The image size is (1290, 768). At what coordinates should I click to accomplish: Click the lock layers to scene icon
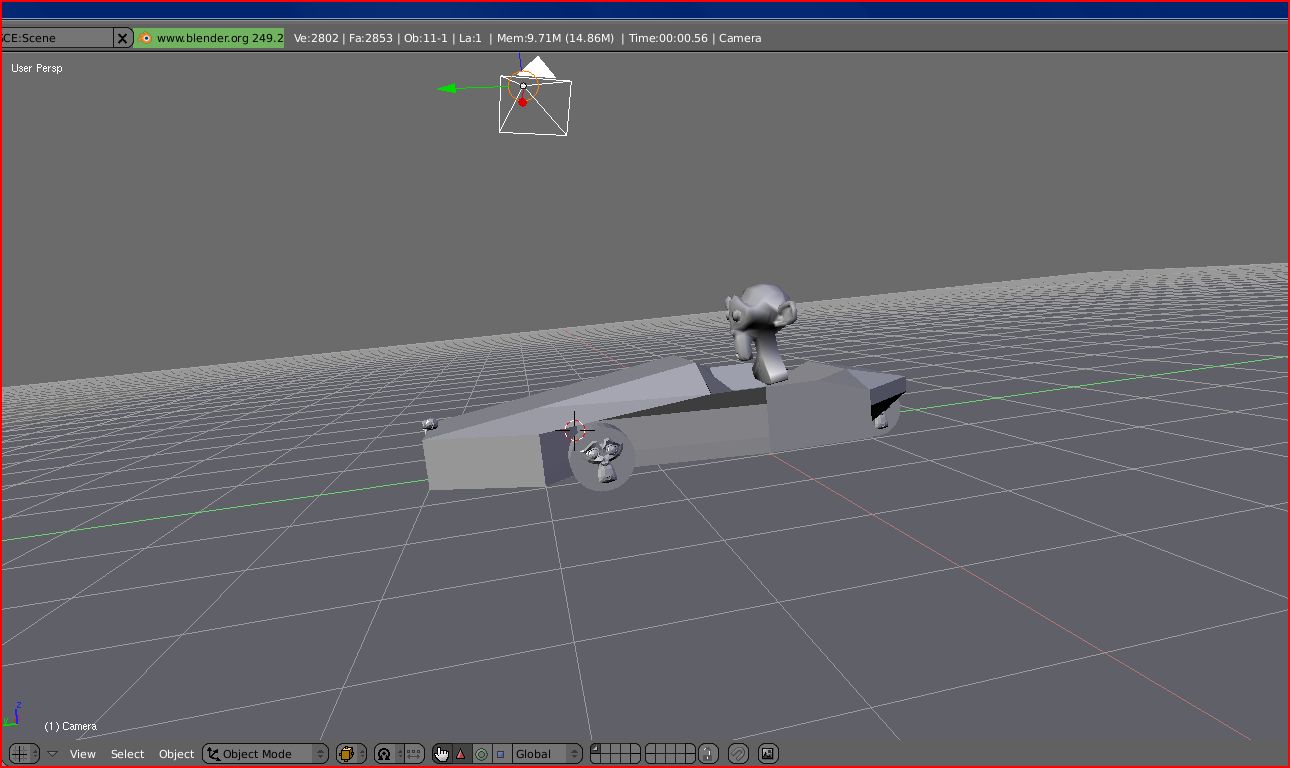708,754
